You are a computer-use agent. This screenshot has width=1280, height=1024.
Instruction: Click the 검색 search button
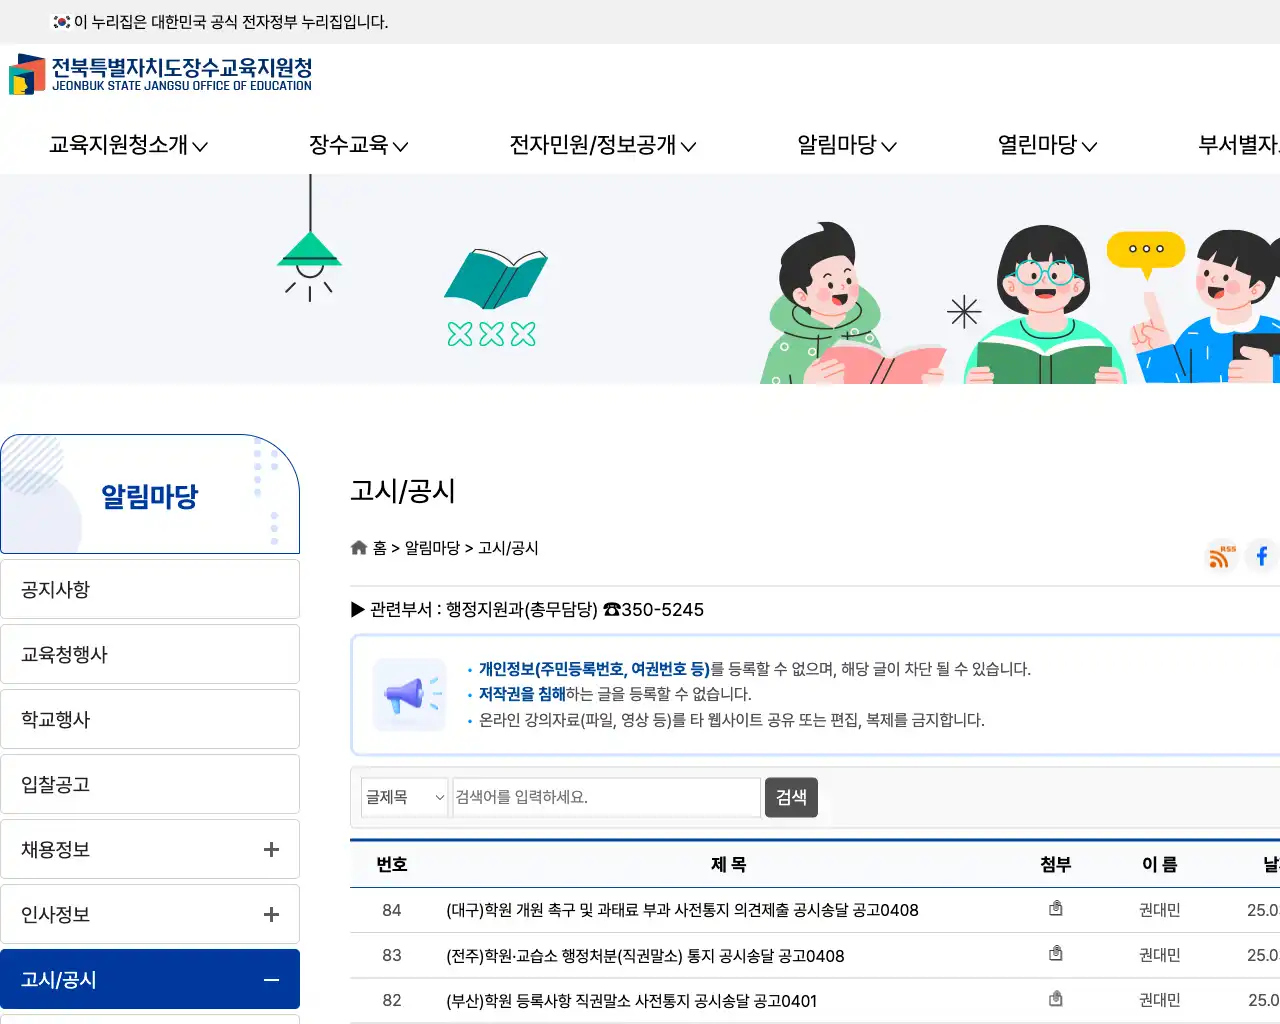point(791,797)
